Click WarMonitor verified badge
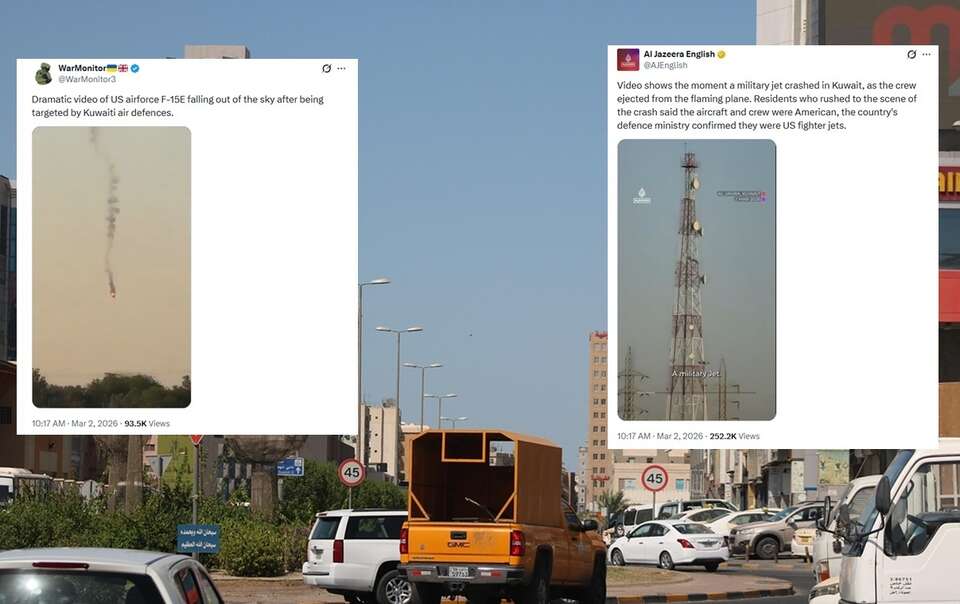Viewport: 960px width, 604px height. pyautogui.click(x=135, y=69)
